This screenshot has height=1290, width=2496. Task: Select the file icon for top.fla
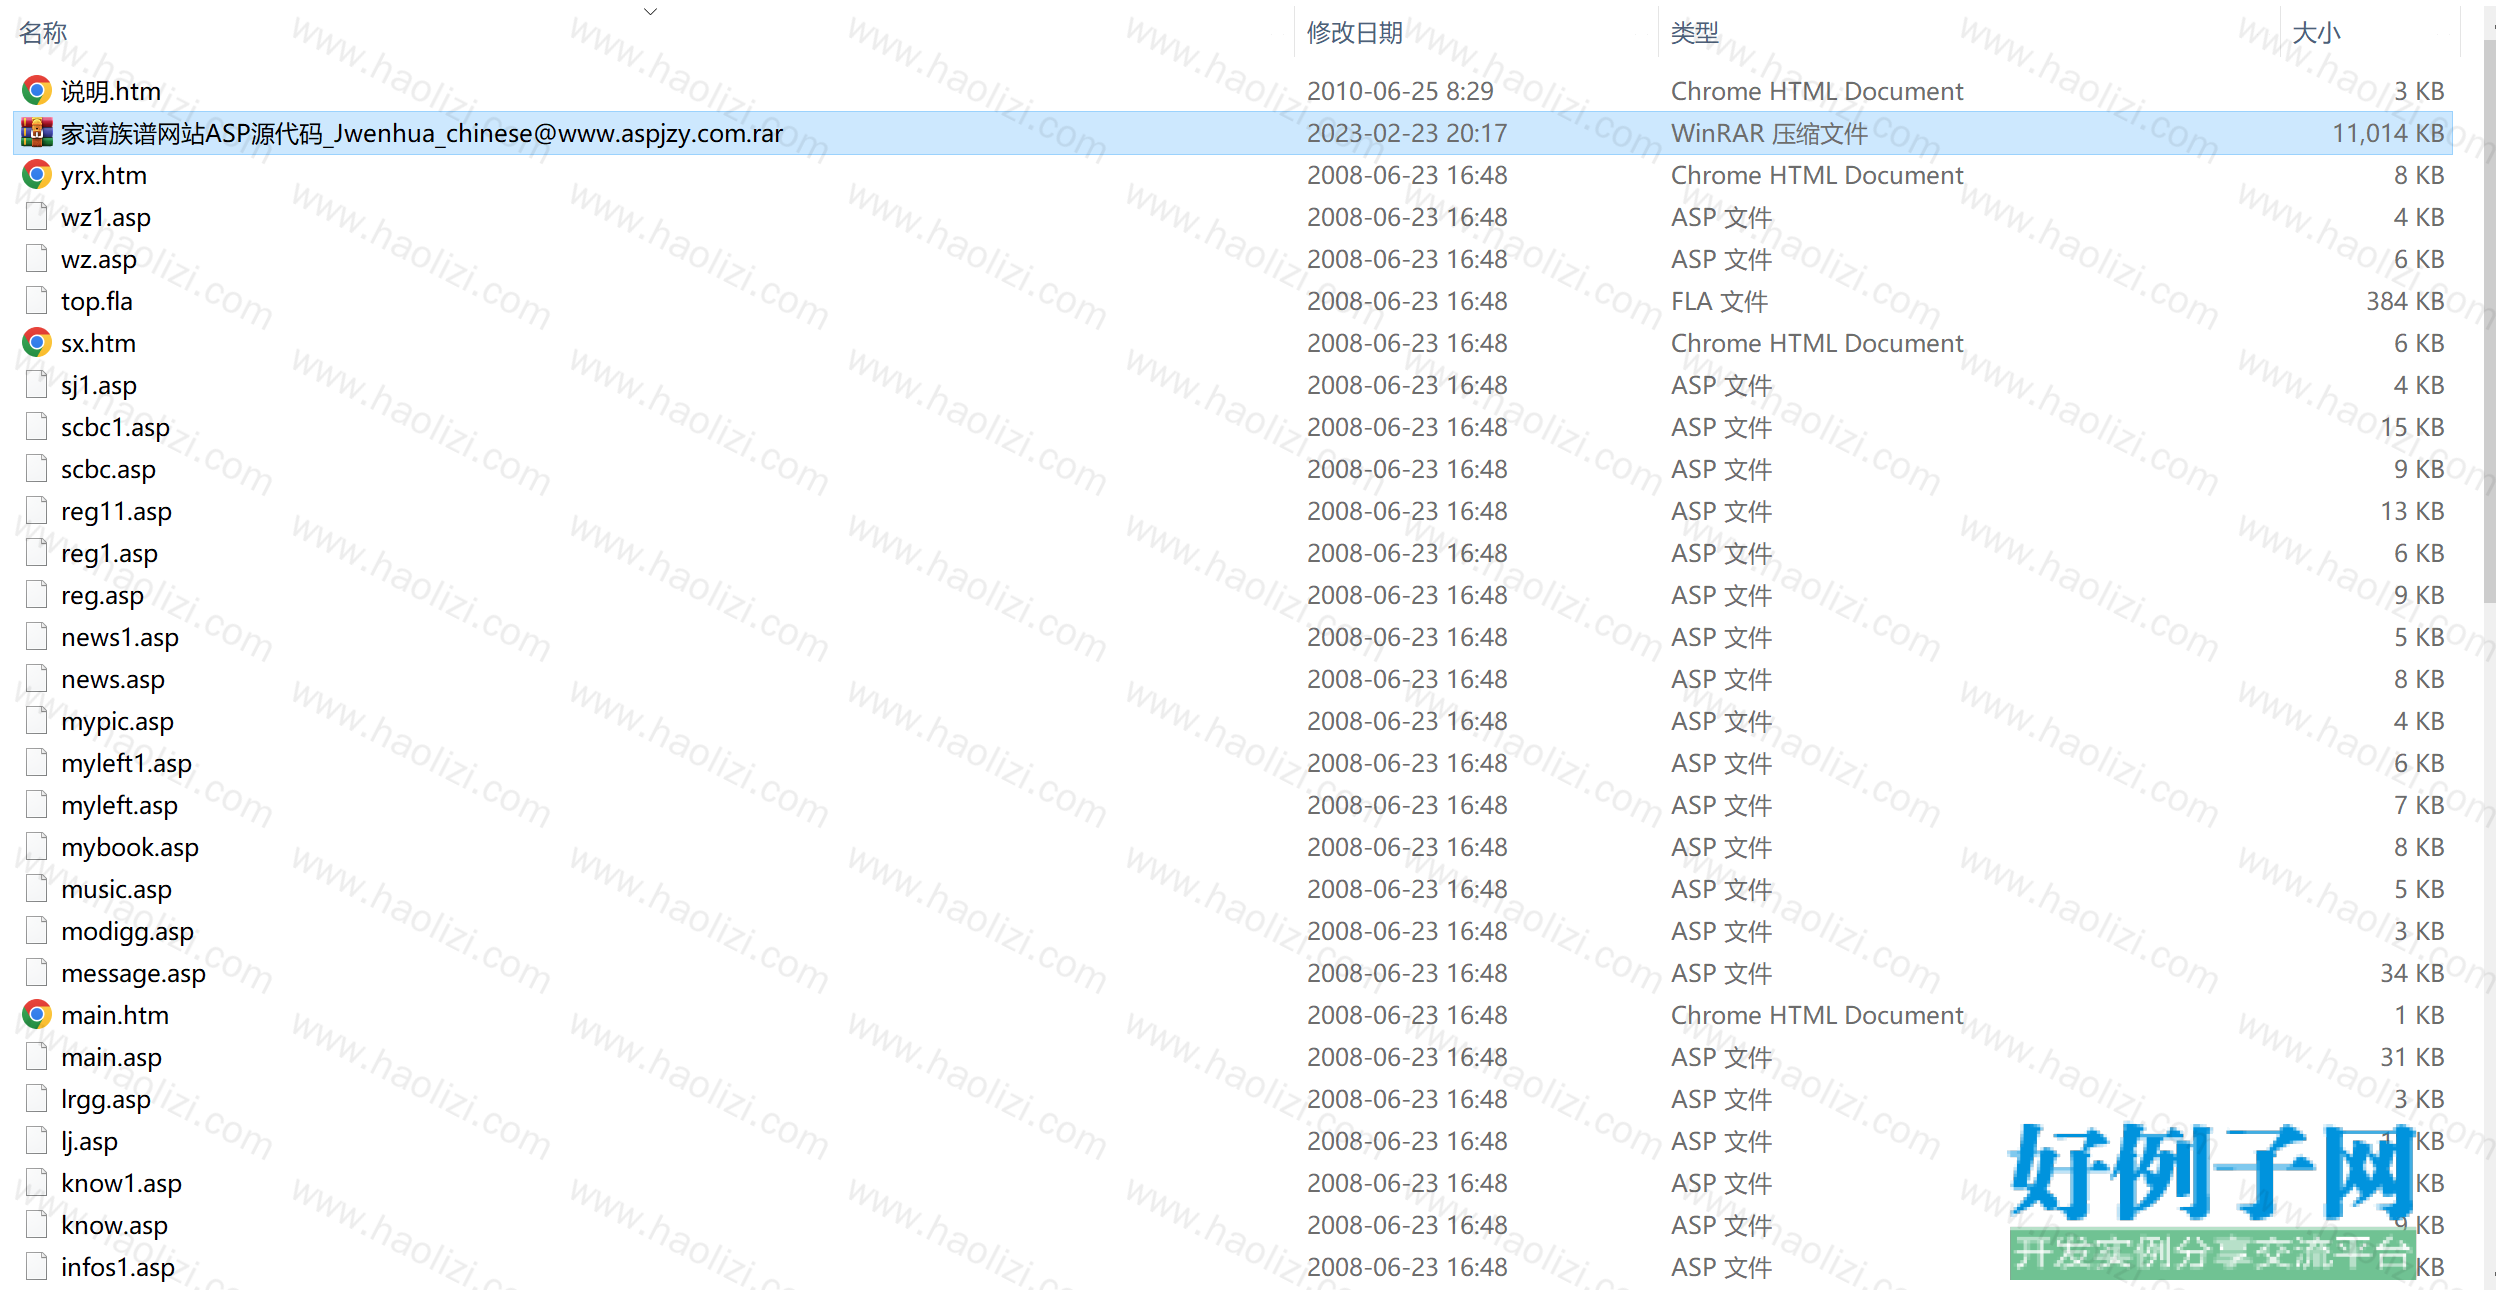(x=37, y=301)
